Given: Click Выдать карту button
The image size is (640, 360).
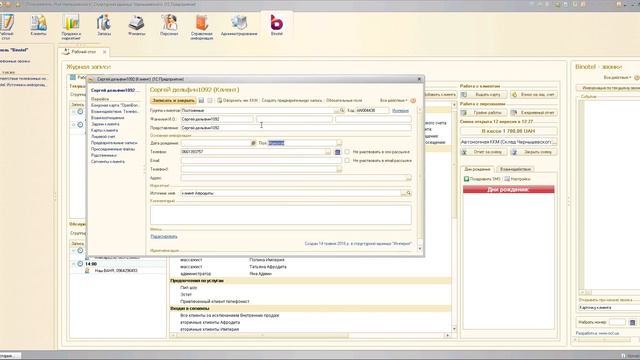Looking at the screenshot, I should click(484, 95).
